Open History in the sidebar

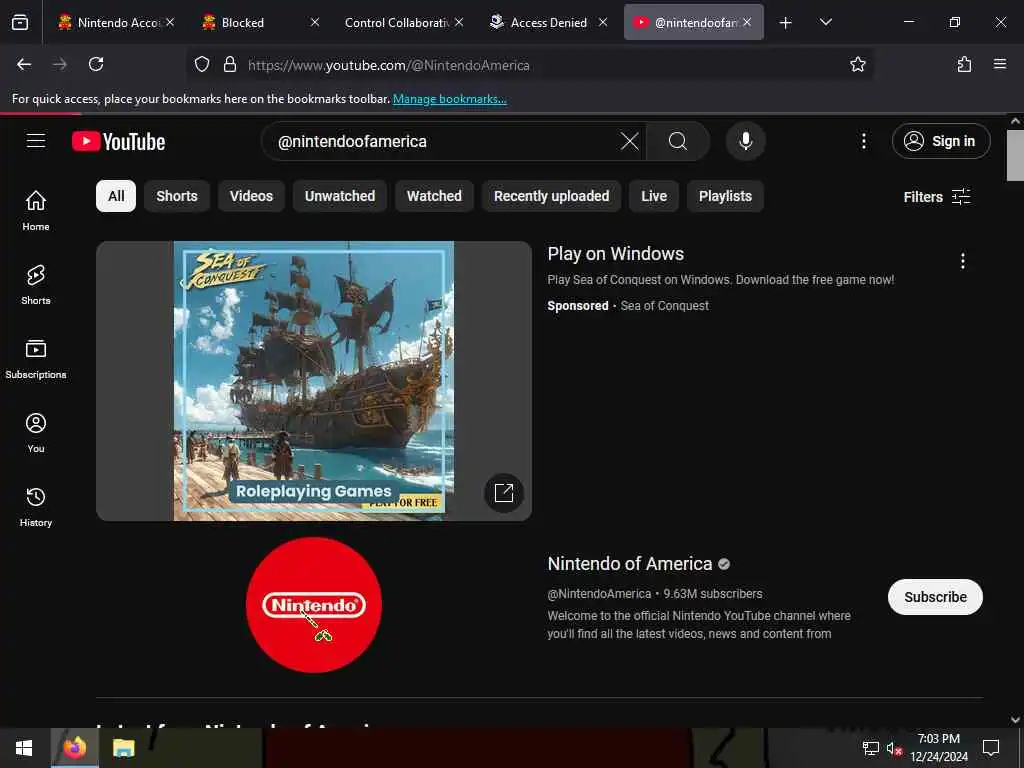point(36,506)
